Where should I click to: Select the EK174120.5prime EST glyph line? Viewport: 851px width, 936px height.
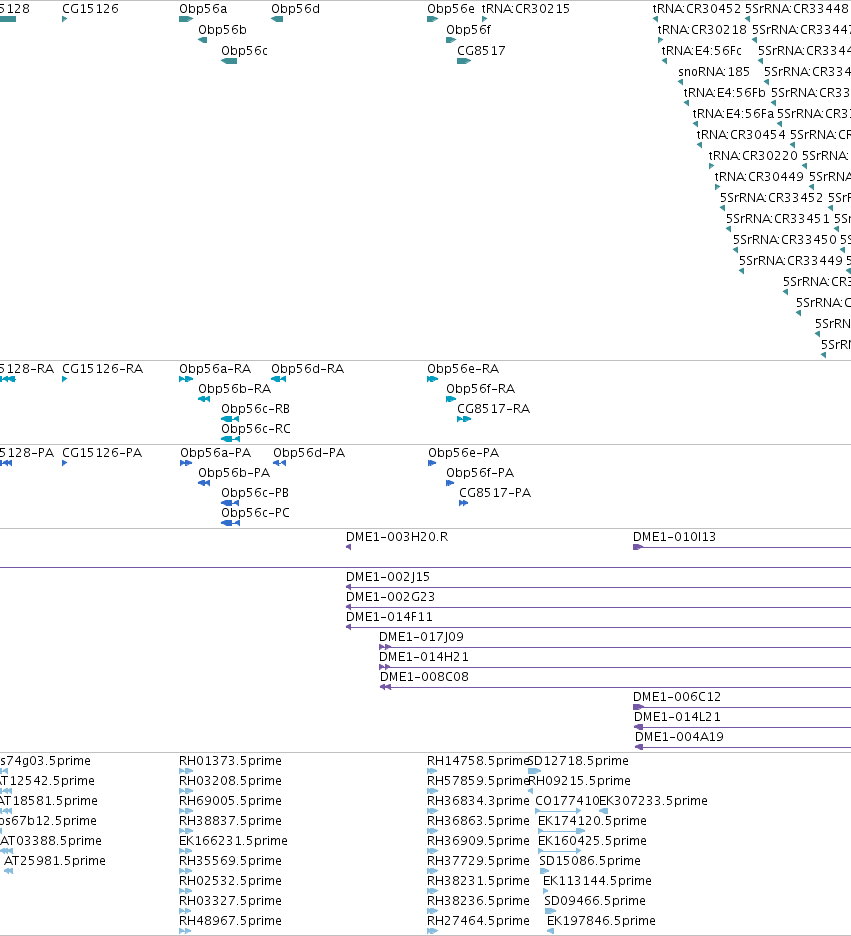[x=561, y=831]
